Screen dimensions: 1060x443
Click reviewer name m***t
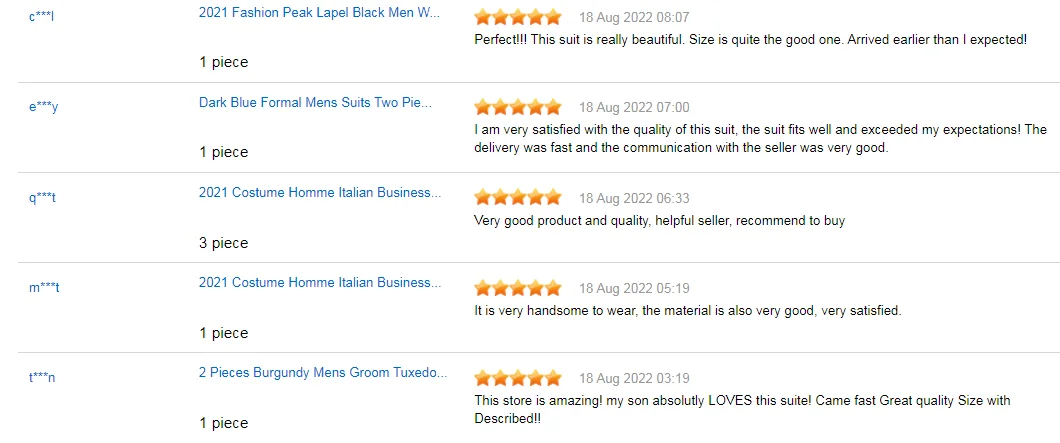click(x=45, y=288)
